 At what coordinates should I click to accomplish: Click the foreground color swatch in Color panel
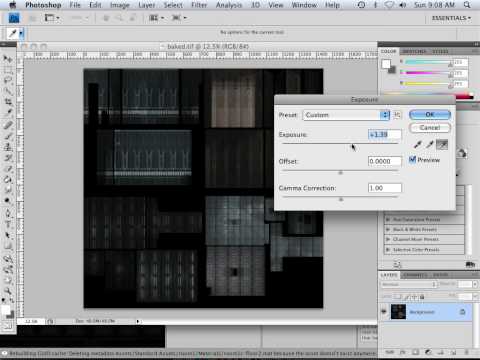[386, 64]
